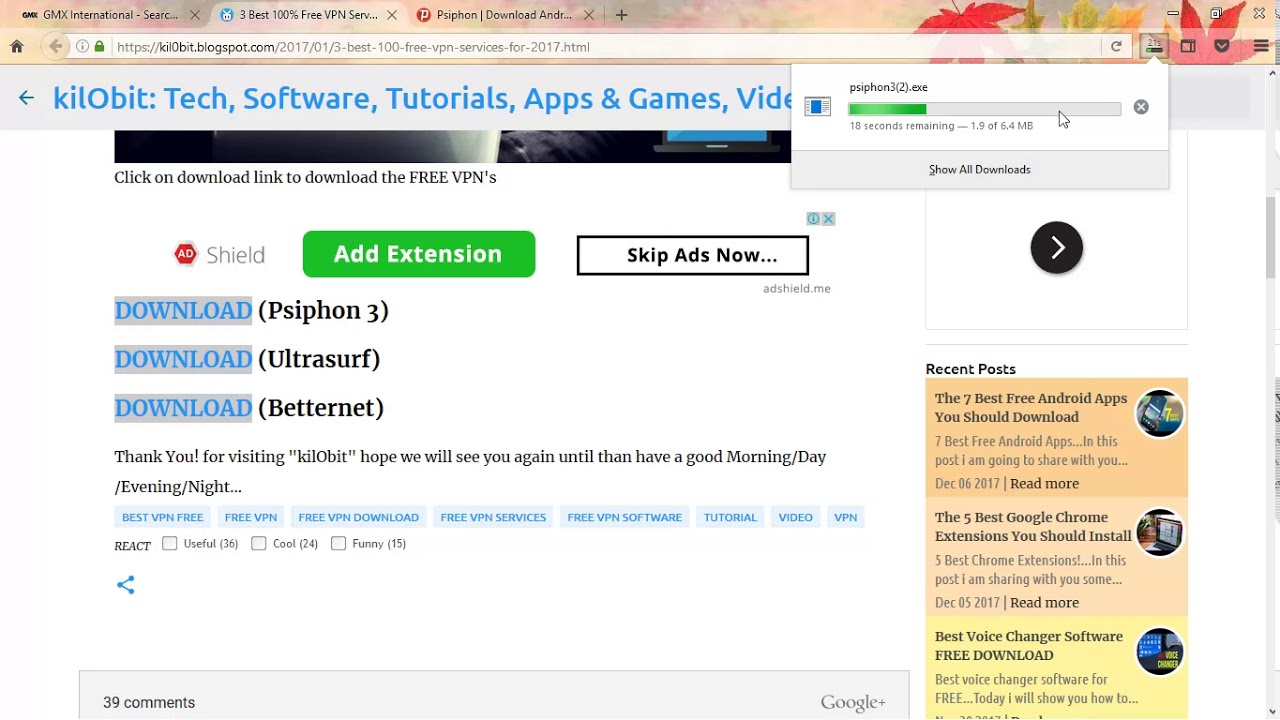Open FREE VPN tag
Viewport: 1280px width, 720px height.
pyautogui.click(x=251, y=517)
